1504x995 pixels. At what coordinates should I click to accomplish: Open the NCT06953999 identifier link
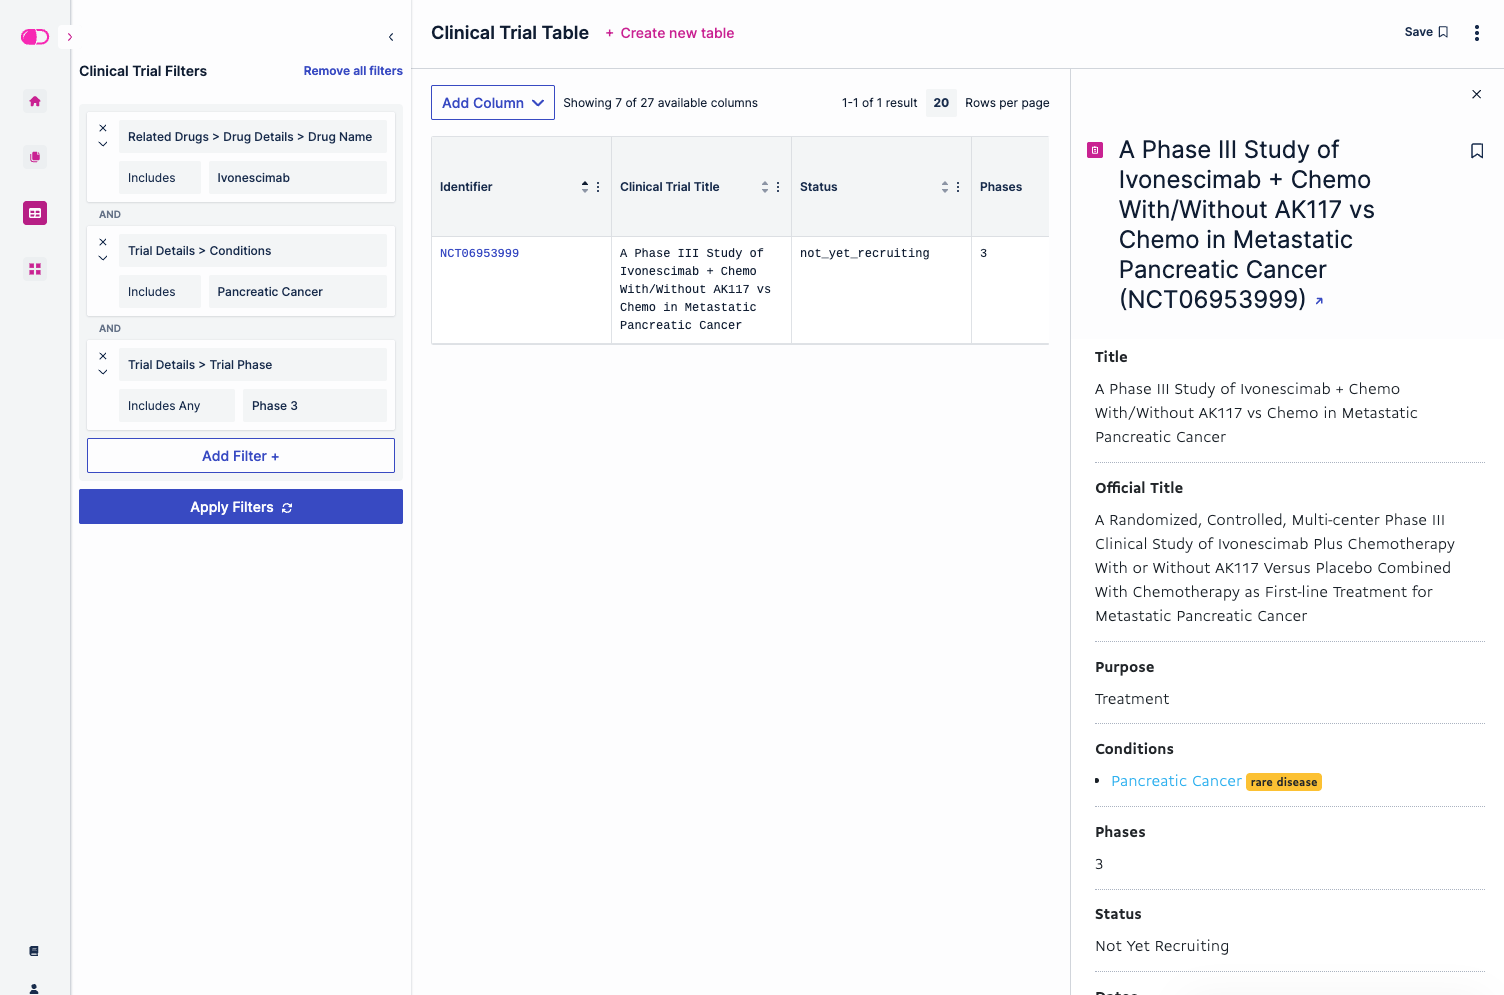(479, 254)
